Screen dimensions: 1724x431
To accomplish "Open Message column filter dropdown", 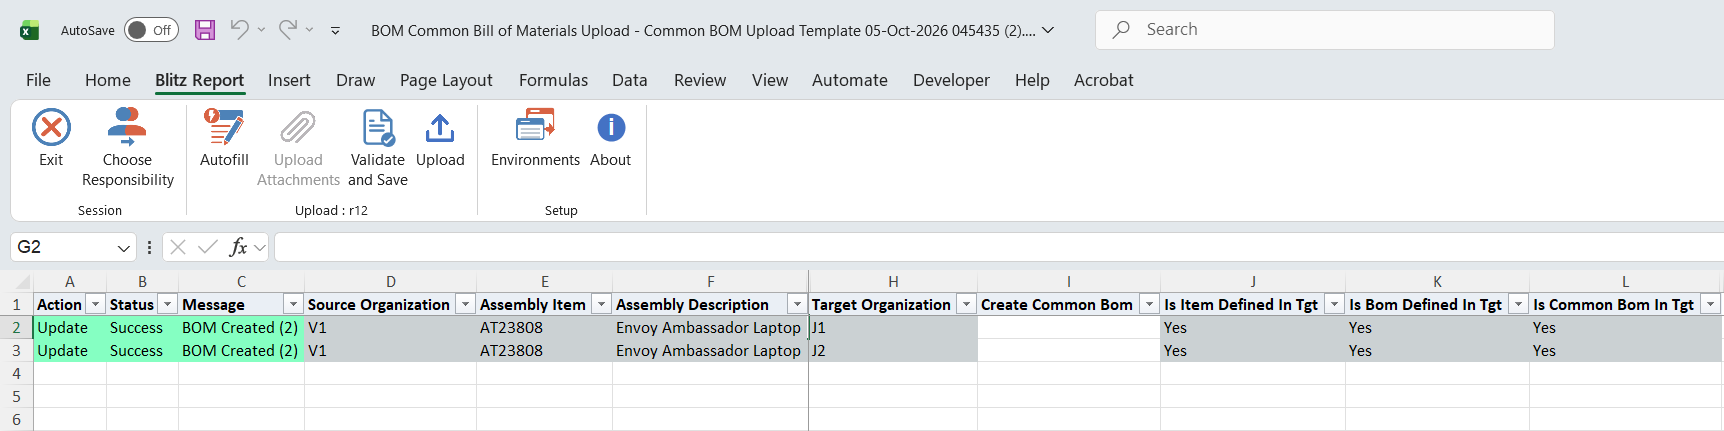I will (293, 304).
